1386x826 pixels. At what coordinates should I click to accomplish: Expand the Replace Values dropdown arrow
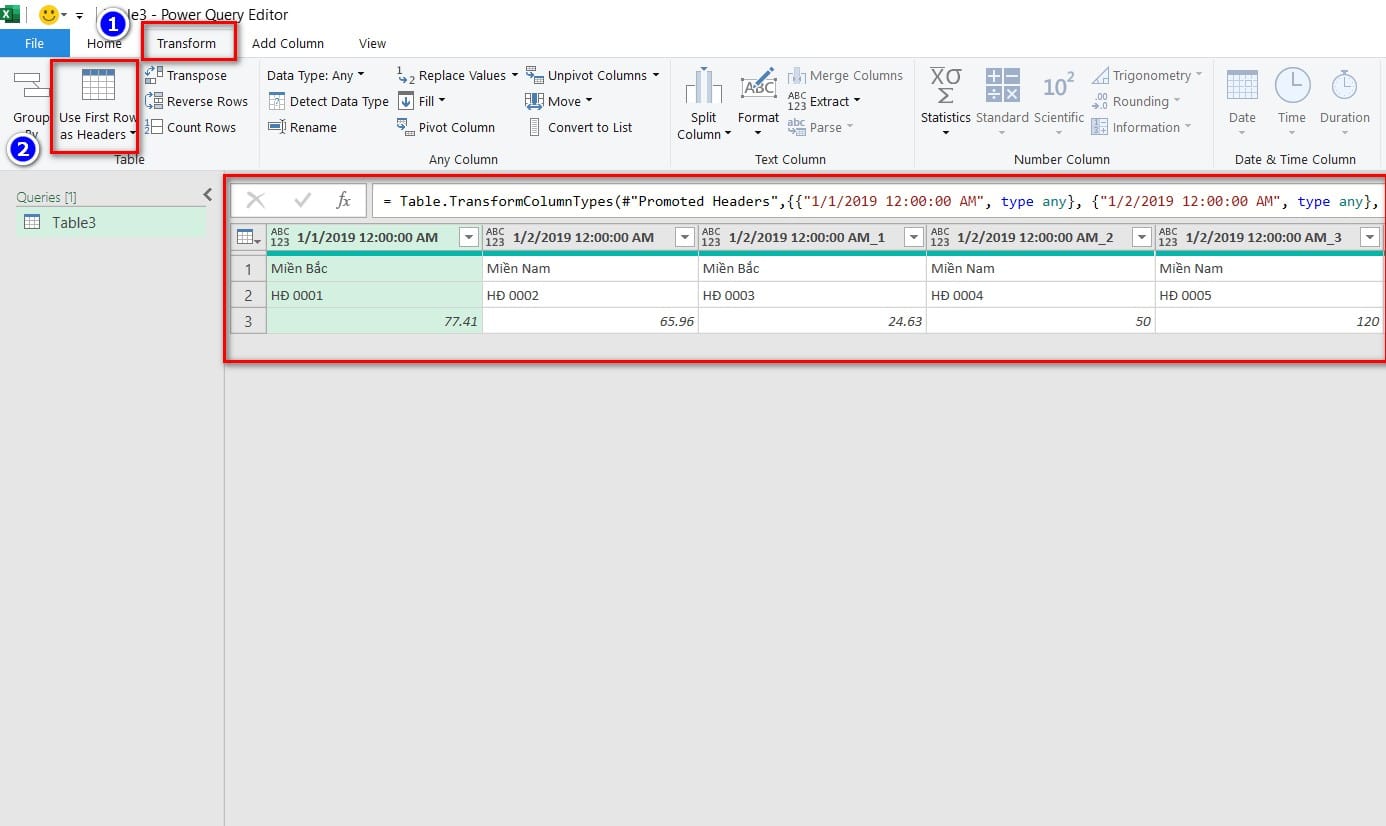tap(515, 75)
